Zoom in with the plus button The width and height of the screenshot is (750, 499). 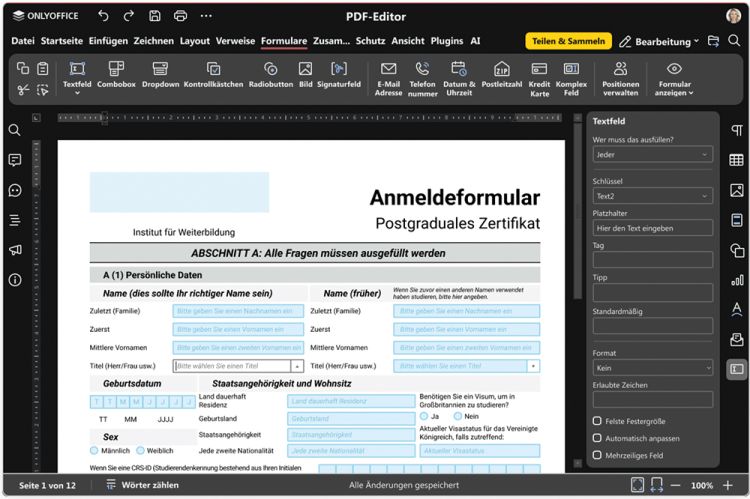728,486
